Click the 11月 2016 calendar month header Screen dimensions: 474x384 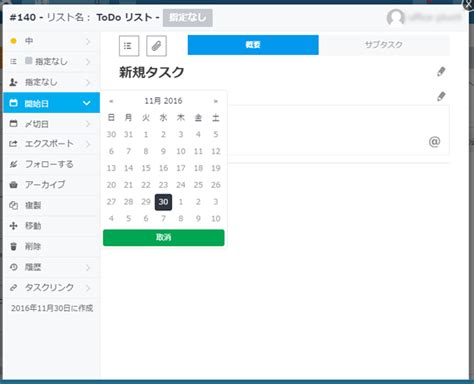[x=163, y=101]
